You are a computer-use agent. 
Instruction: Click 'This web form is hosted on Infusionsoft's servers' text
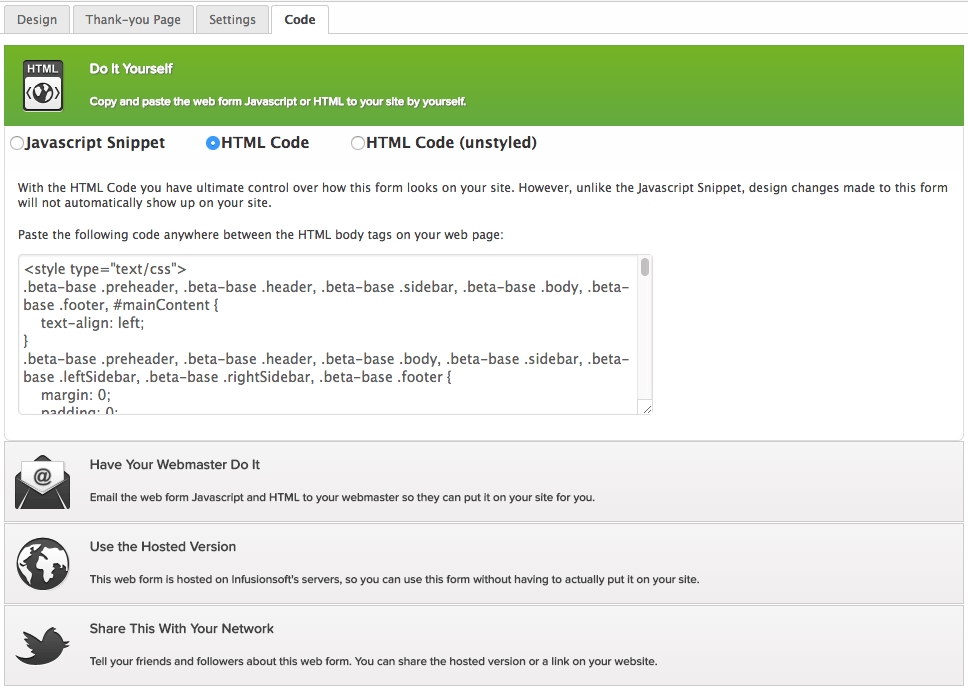tap(394, 579)
